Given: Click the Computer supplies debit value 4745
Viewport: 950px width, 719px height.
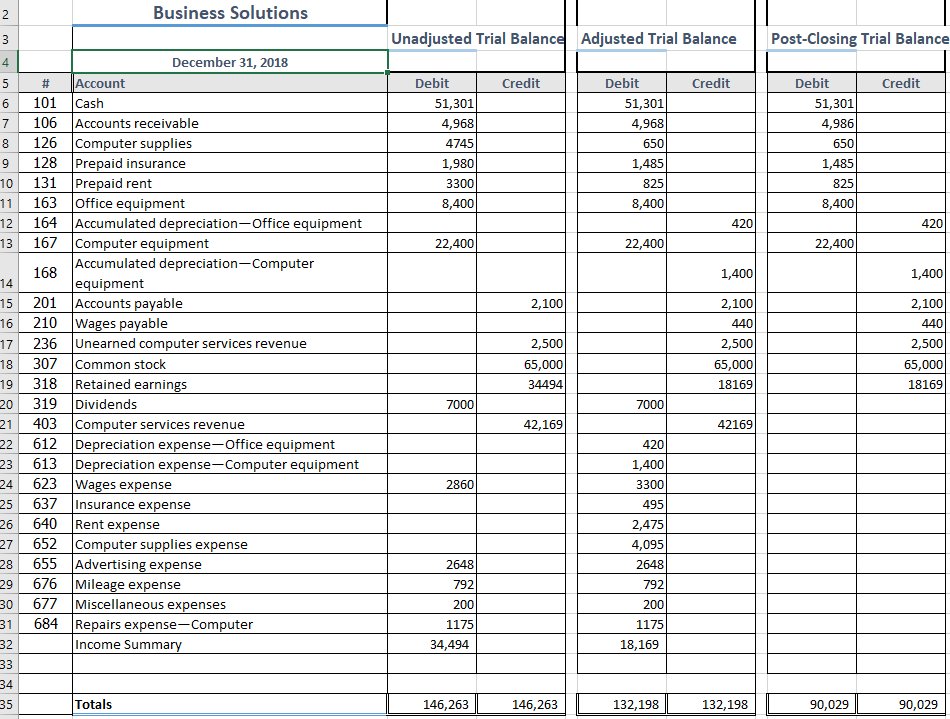Looking at the screenshot, I should [x=432, y=143].
